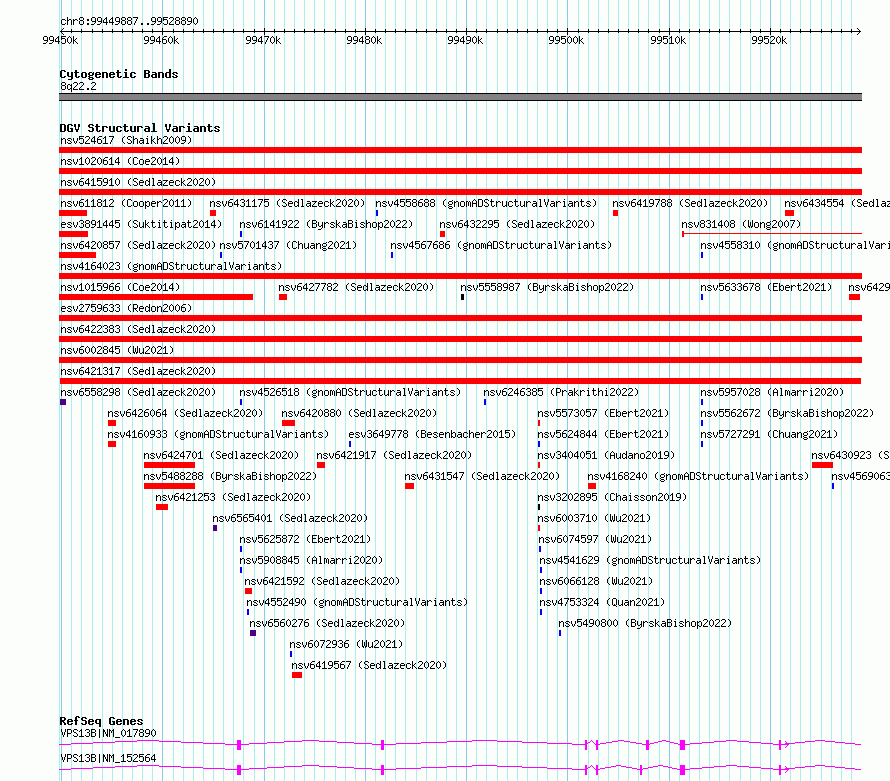Click red bar under nsv6419567
Screen dimensions: 890x781
coord(297,675)
